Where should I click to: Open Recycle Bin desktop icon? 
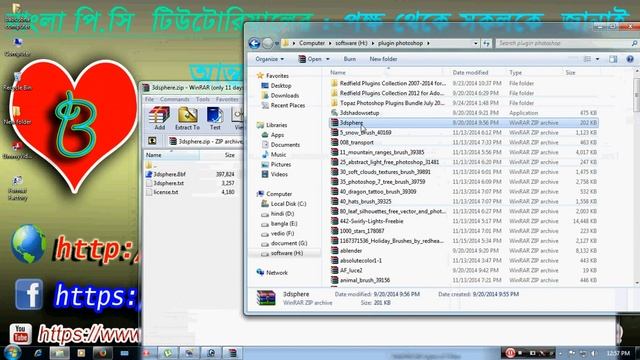pyautogui.click(x=17, y=81)
